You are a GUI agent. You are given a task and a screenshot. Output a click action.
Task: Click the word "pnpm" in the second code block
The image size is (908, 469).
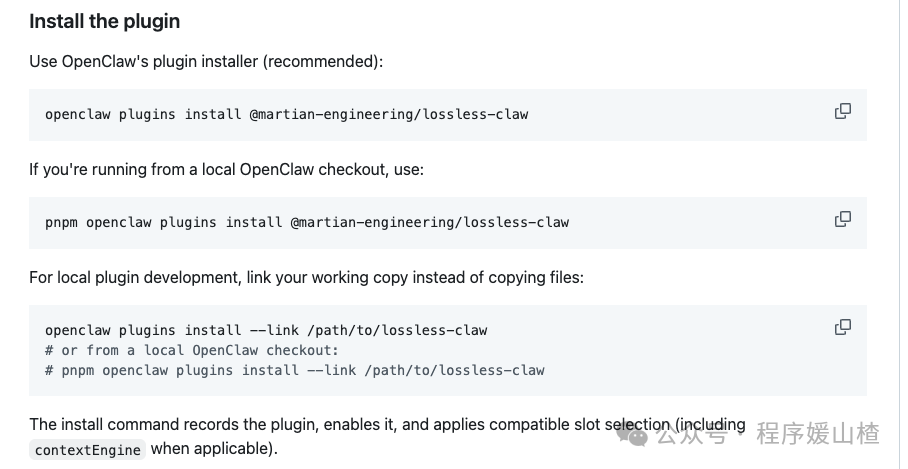coord(61,222)
